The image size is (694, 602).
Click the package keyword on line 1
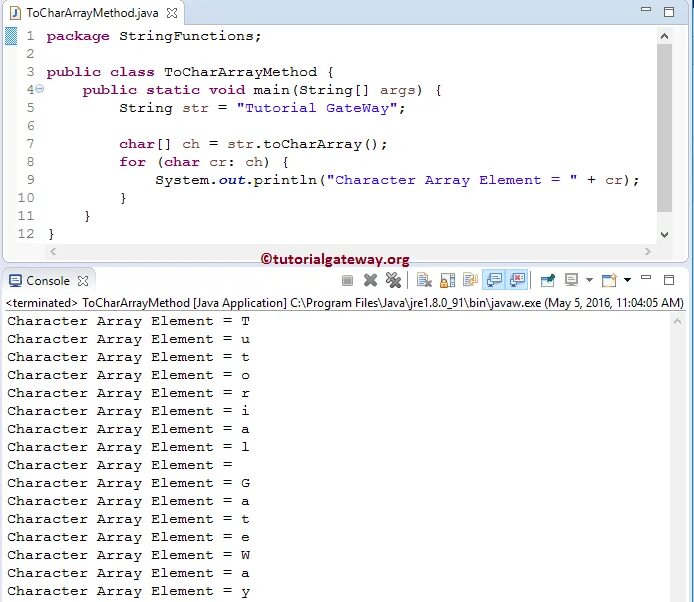pos(78,36)
